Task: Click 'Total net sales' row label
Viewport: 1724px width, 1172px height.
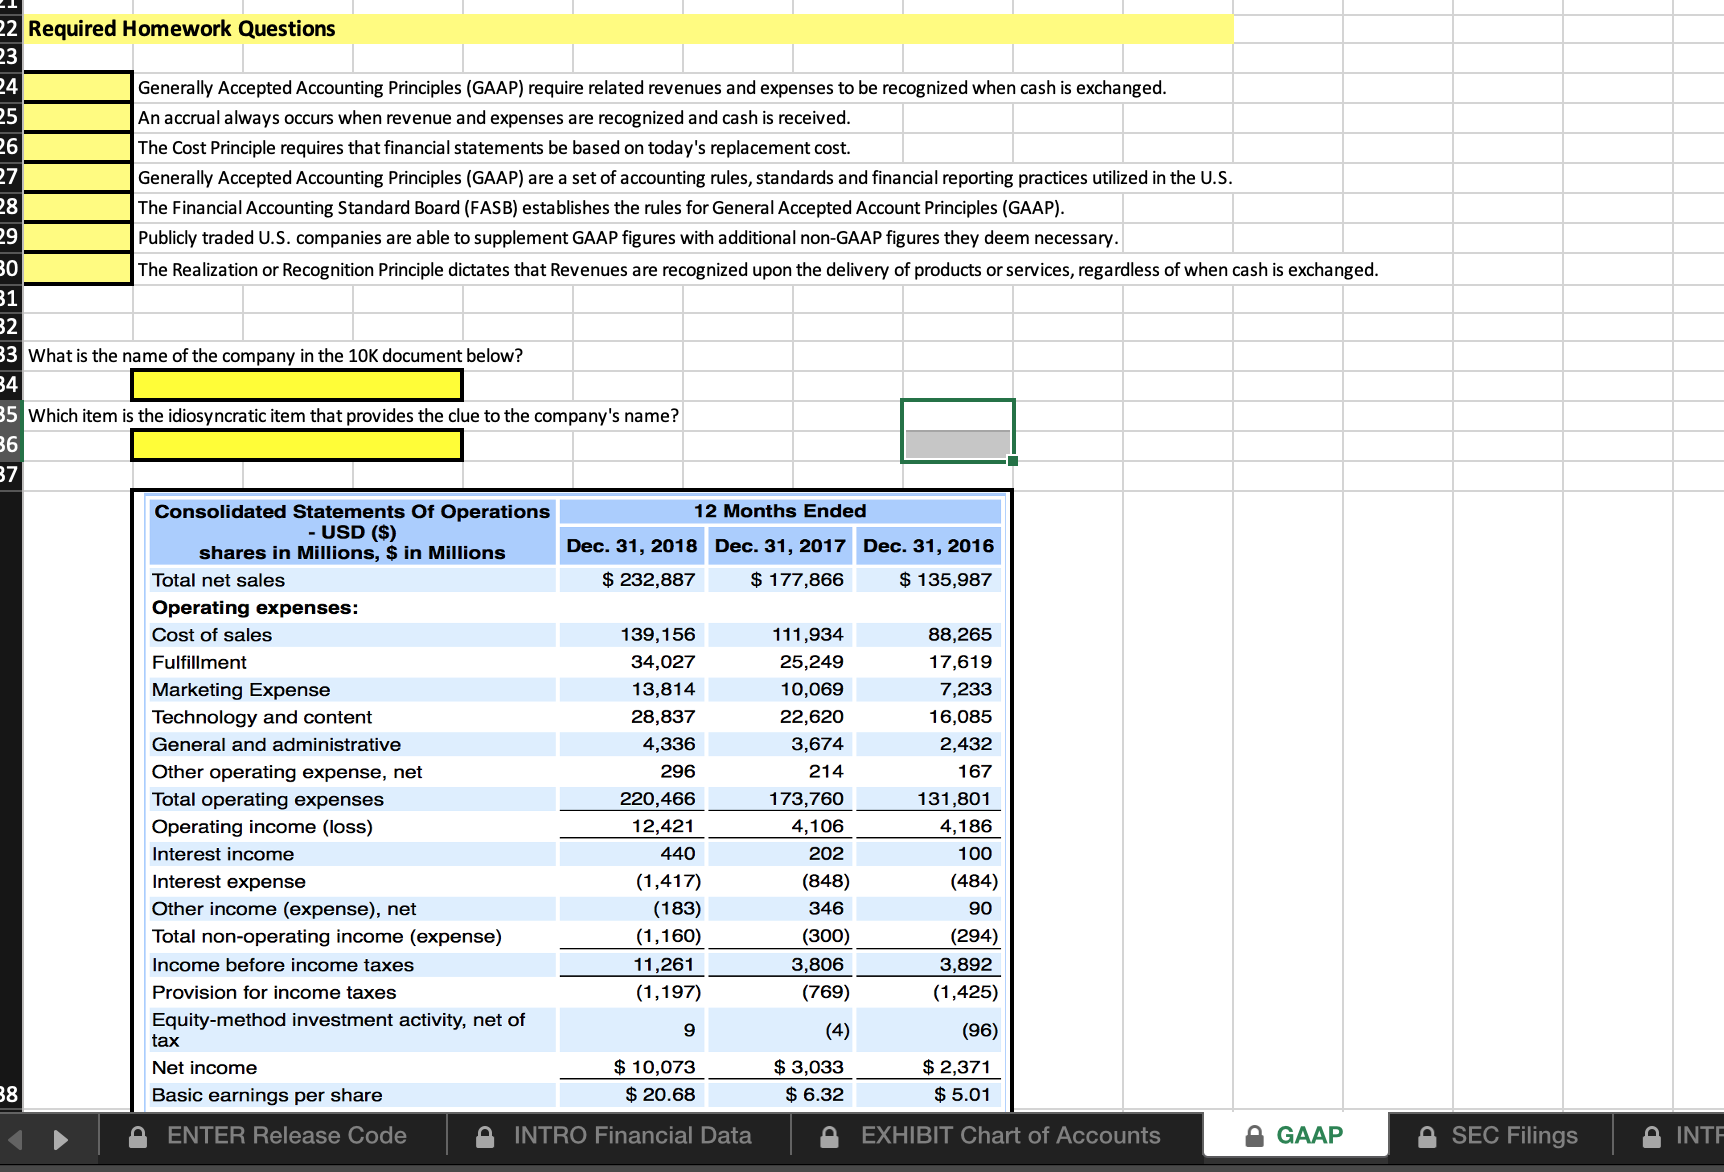Action: 218,580
